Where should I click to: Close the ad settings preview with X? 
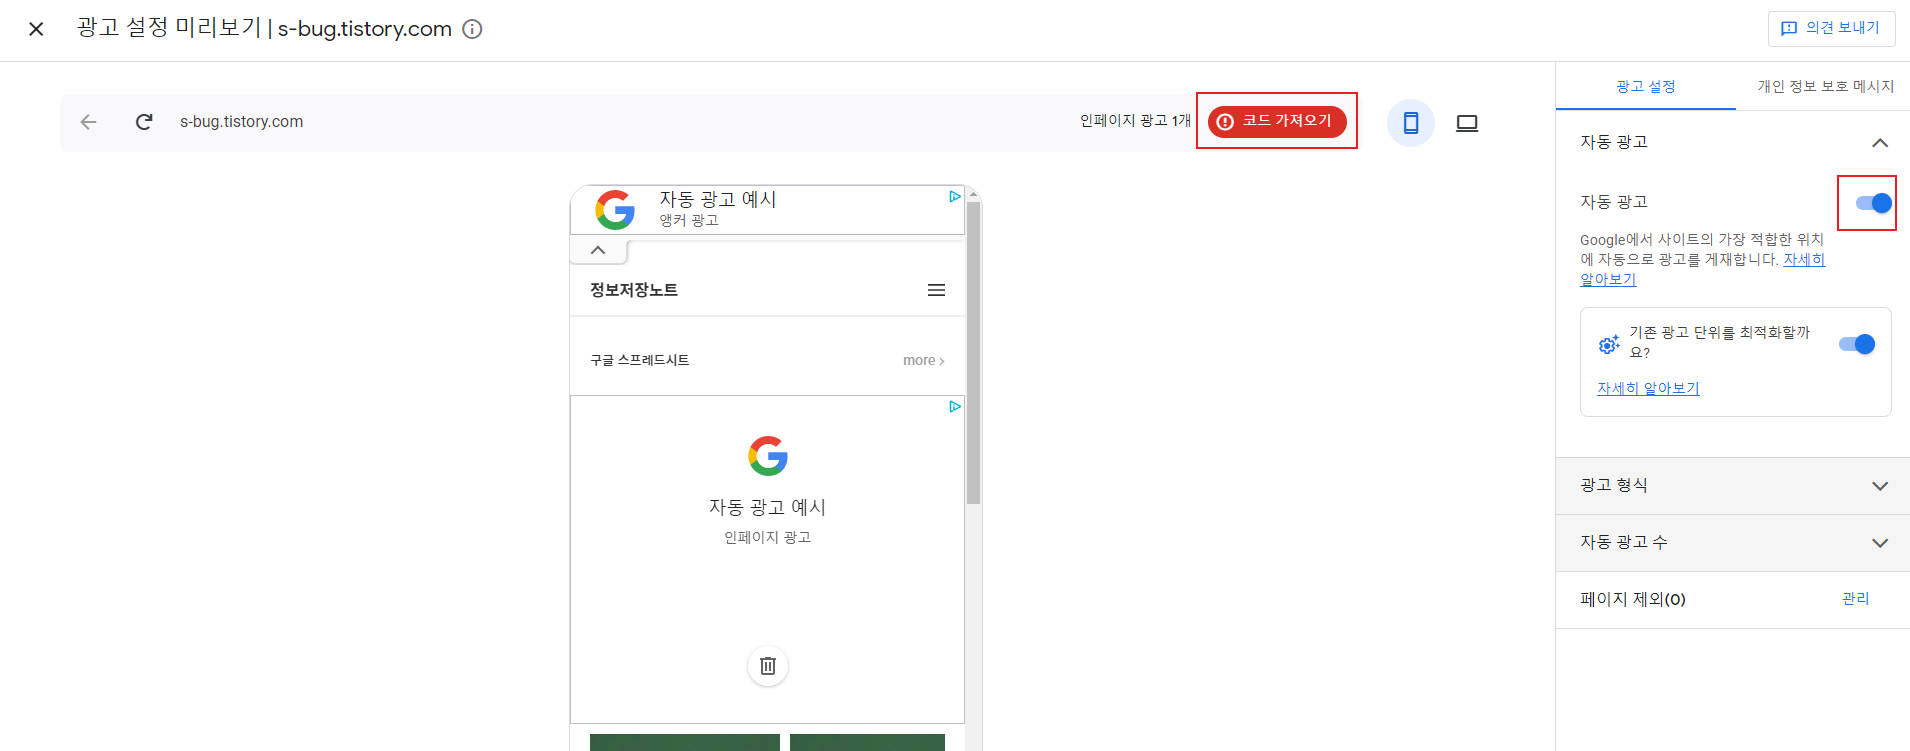pos(36,29)
